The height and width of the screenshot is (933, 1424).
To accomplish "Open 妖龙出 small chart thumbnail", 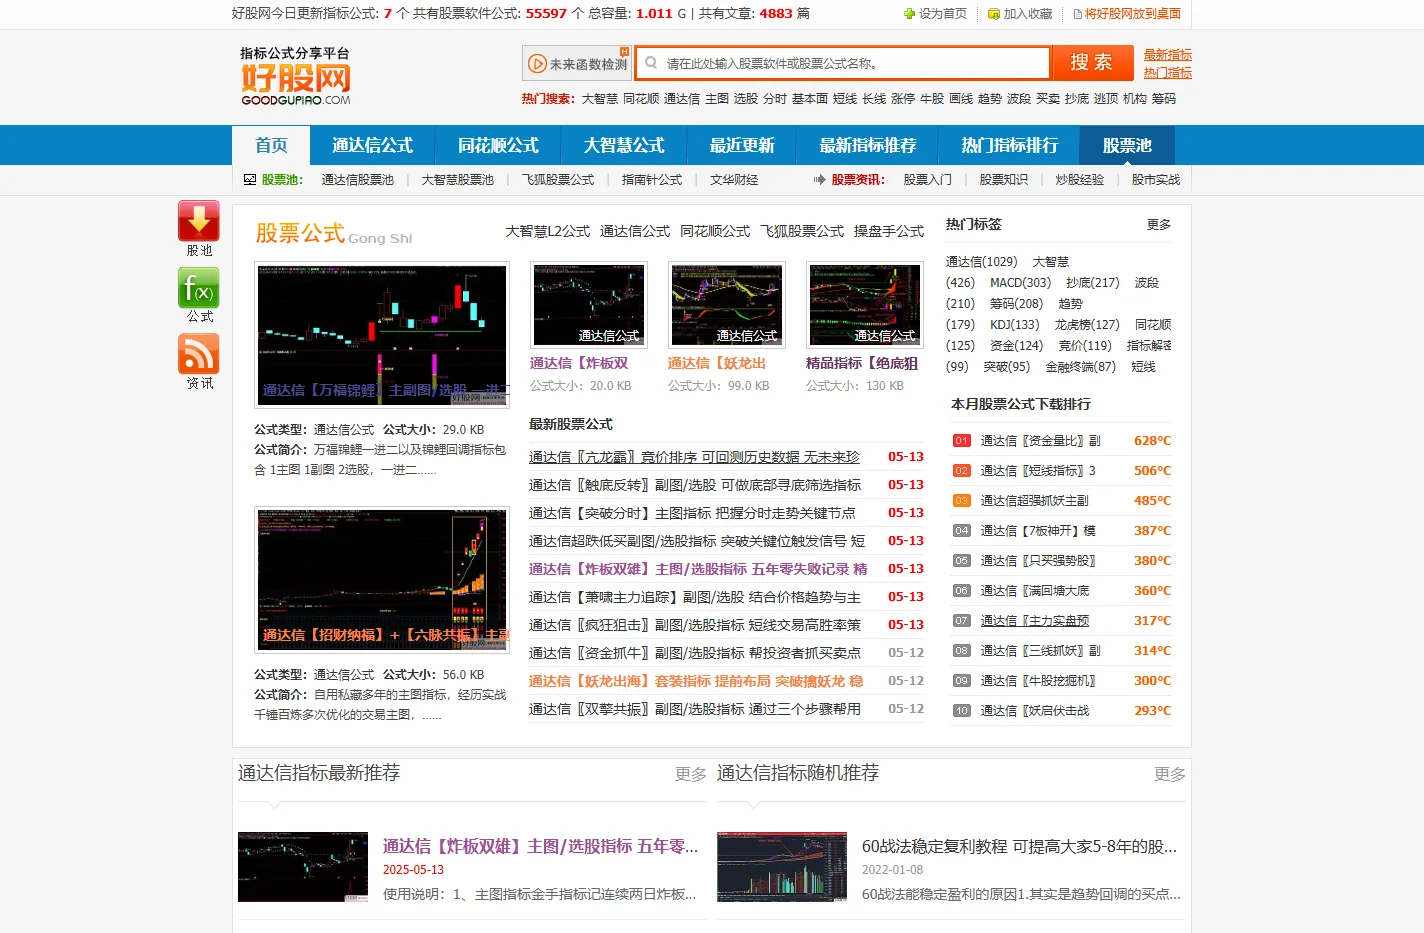I will (x=726, y=304).
